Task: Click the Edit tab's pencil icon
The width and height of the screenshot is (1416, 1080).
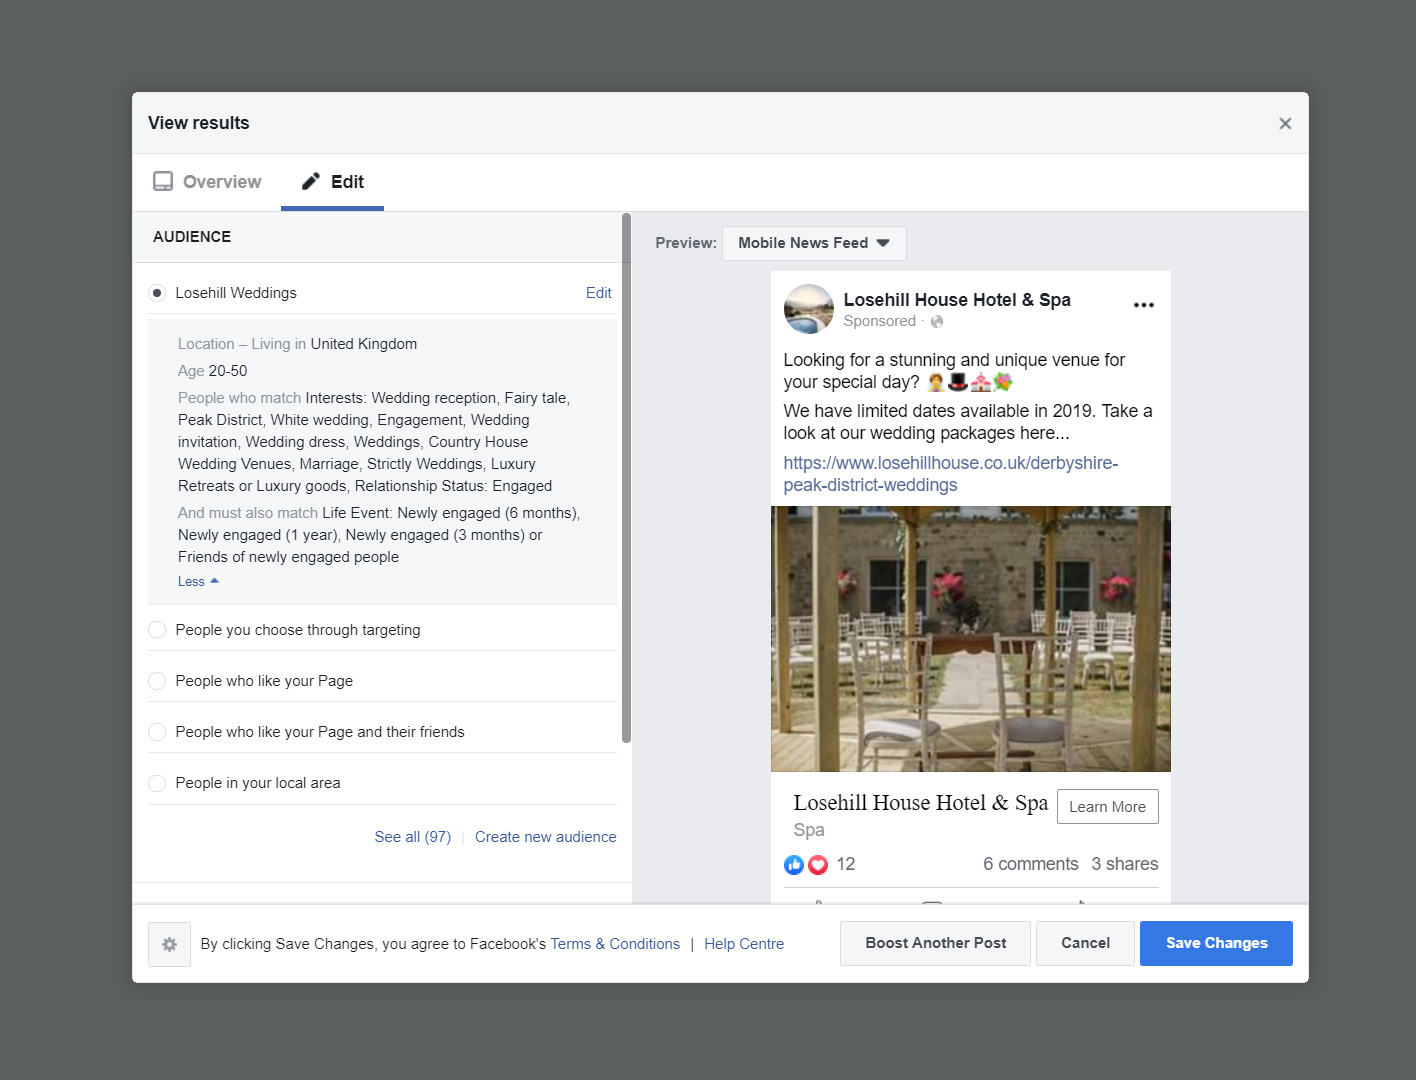Action: pos(311,181)
